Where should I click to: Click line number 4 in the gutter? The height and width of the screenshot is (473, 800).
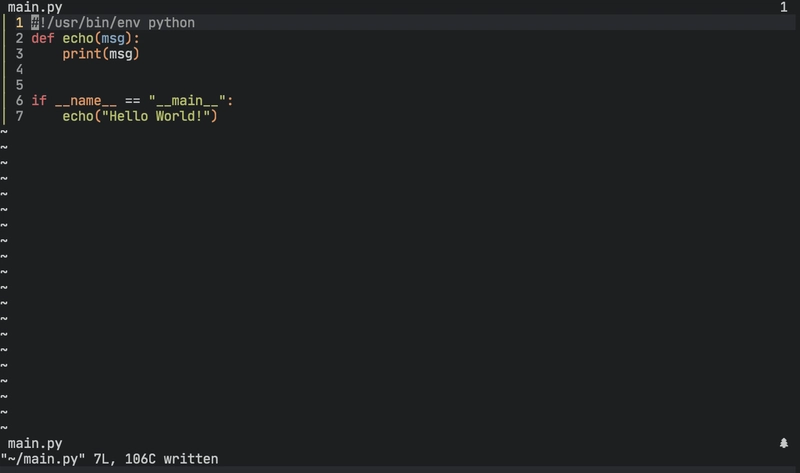click(19, 69)
